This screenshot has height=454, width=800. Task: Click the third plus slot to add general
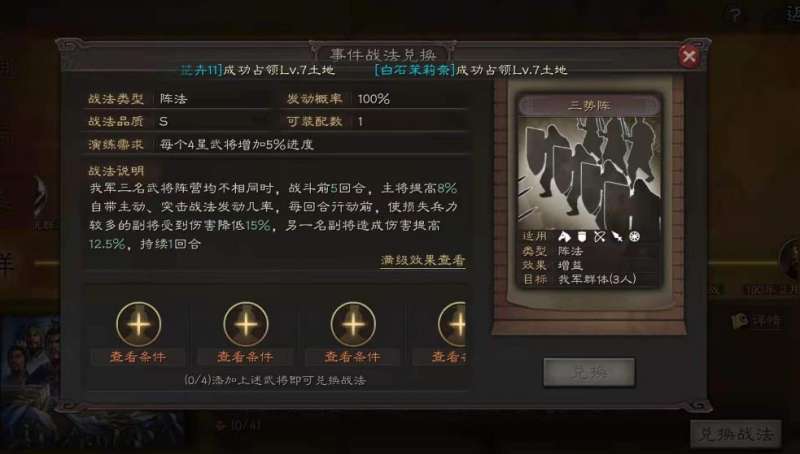pos(353,324)
